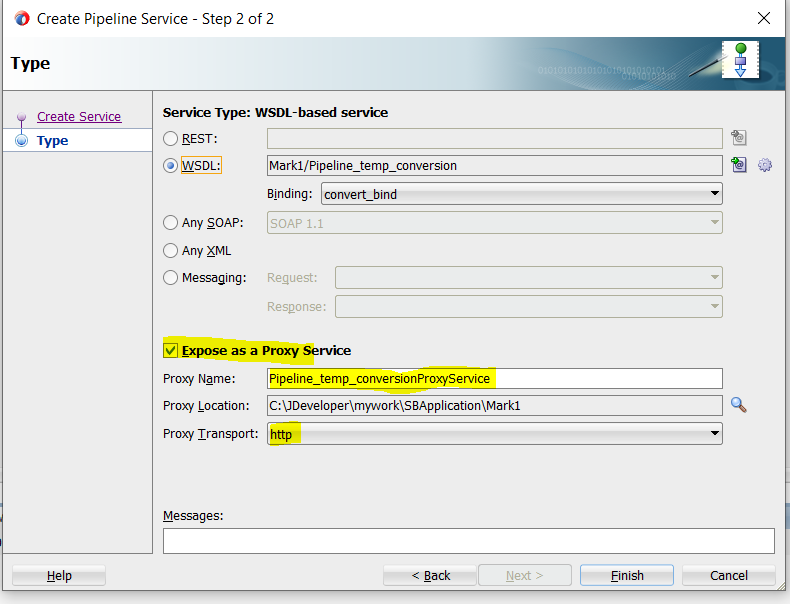Select the REST service type radio button
The height and width of the screenshot is (604, 790).
click(171, 138)
